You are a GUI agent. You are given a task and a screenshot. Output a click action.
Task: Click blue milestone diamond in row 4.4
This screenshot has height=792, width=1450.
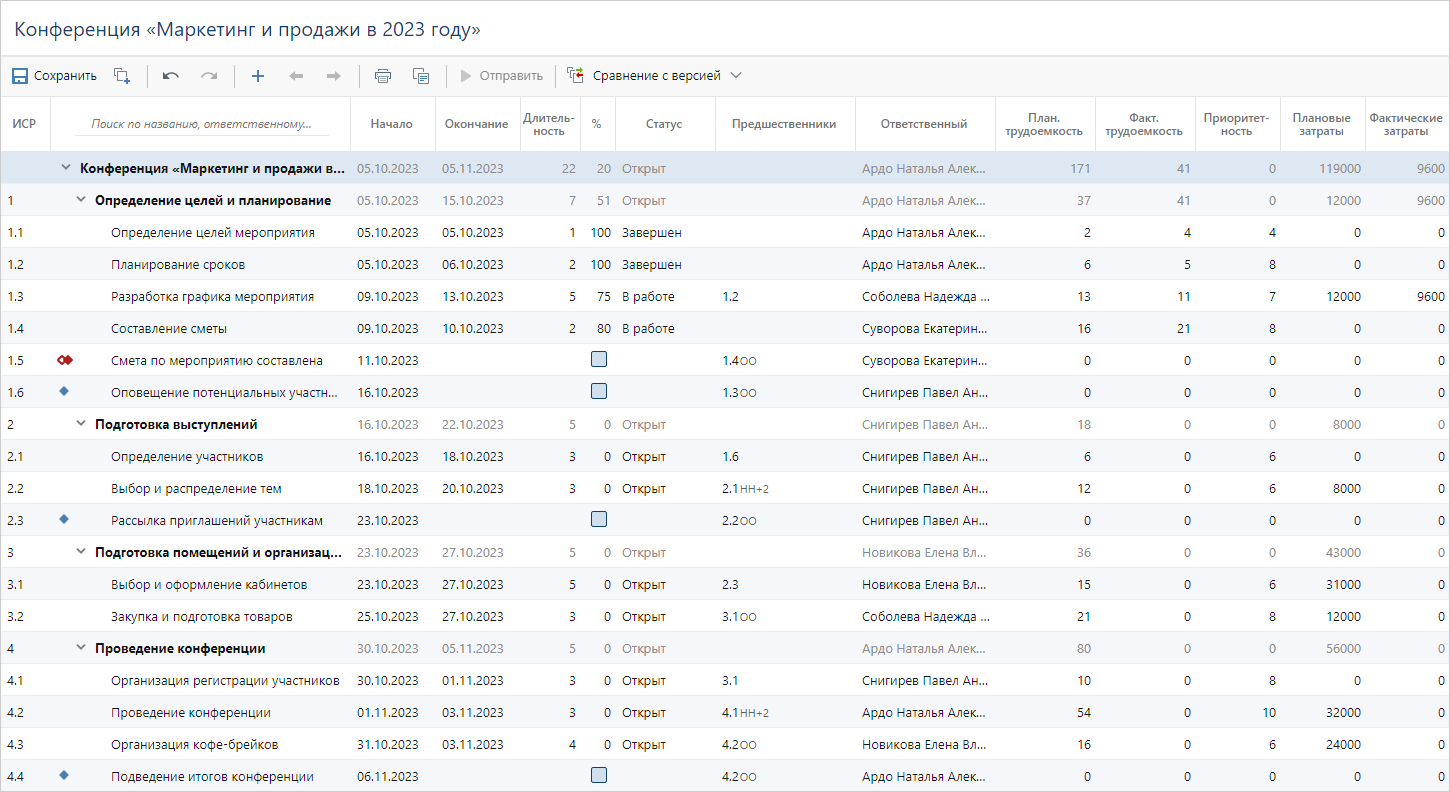(x=64, y=775)
